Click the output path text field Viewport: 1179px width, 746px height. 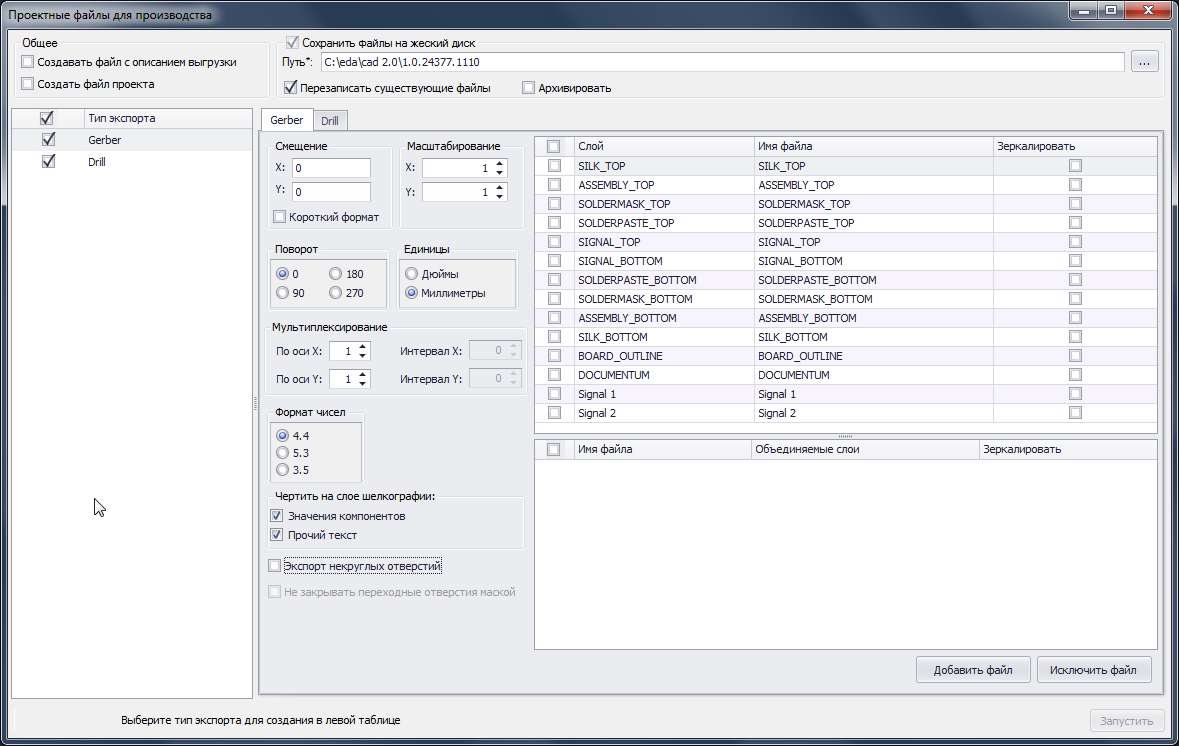pyautogui.click(x=723, y=62)
